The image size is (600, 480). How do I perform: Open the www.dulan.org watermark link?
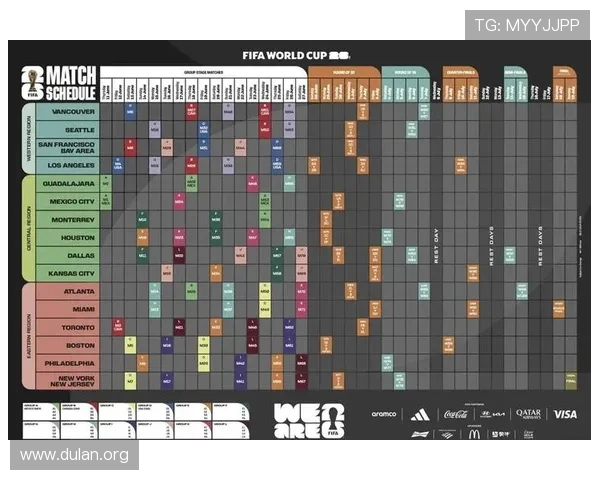(x=75, y=455)
